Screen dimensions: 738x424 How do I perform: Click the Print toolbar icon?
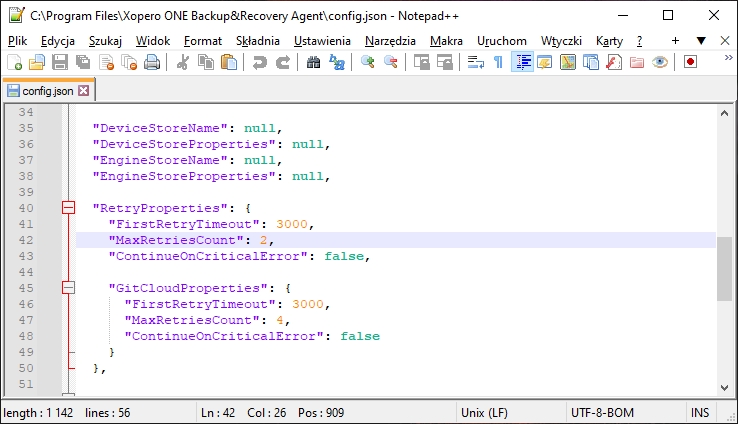152,62
